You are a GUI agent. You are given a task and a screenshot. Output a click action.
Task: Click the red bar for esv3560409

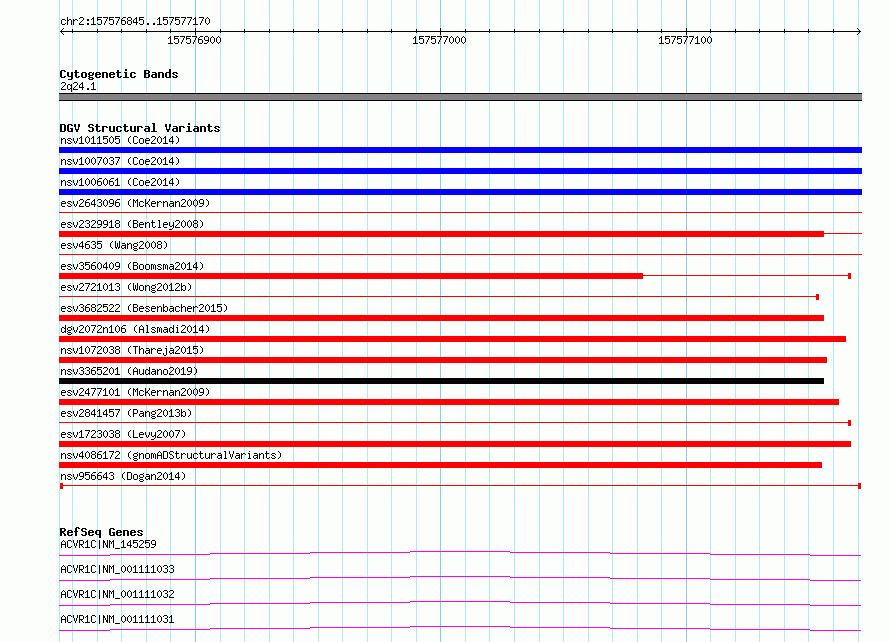point(351,276)
